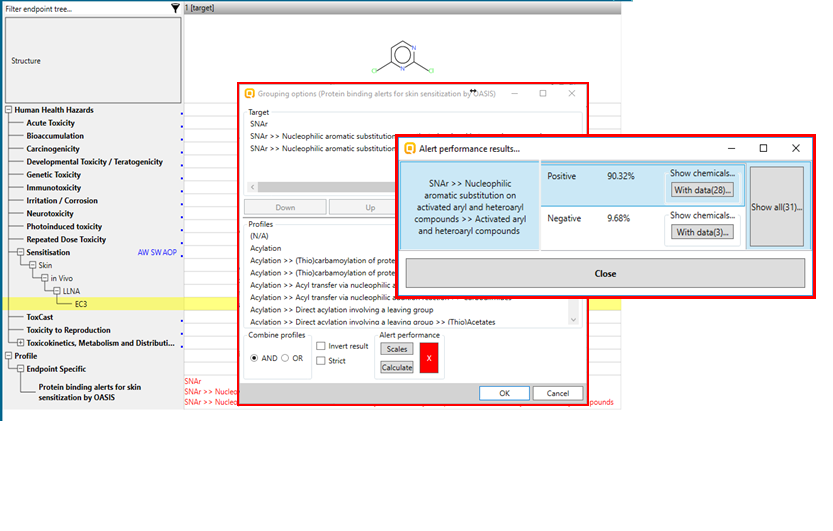Select (N/A) in Profiles list
Screen dimensions: 833x531
259,236
